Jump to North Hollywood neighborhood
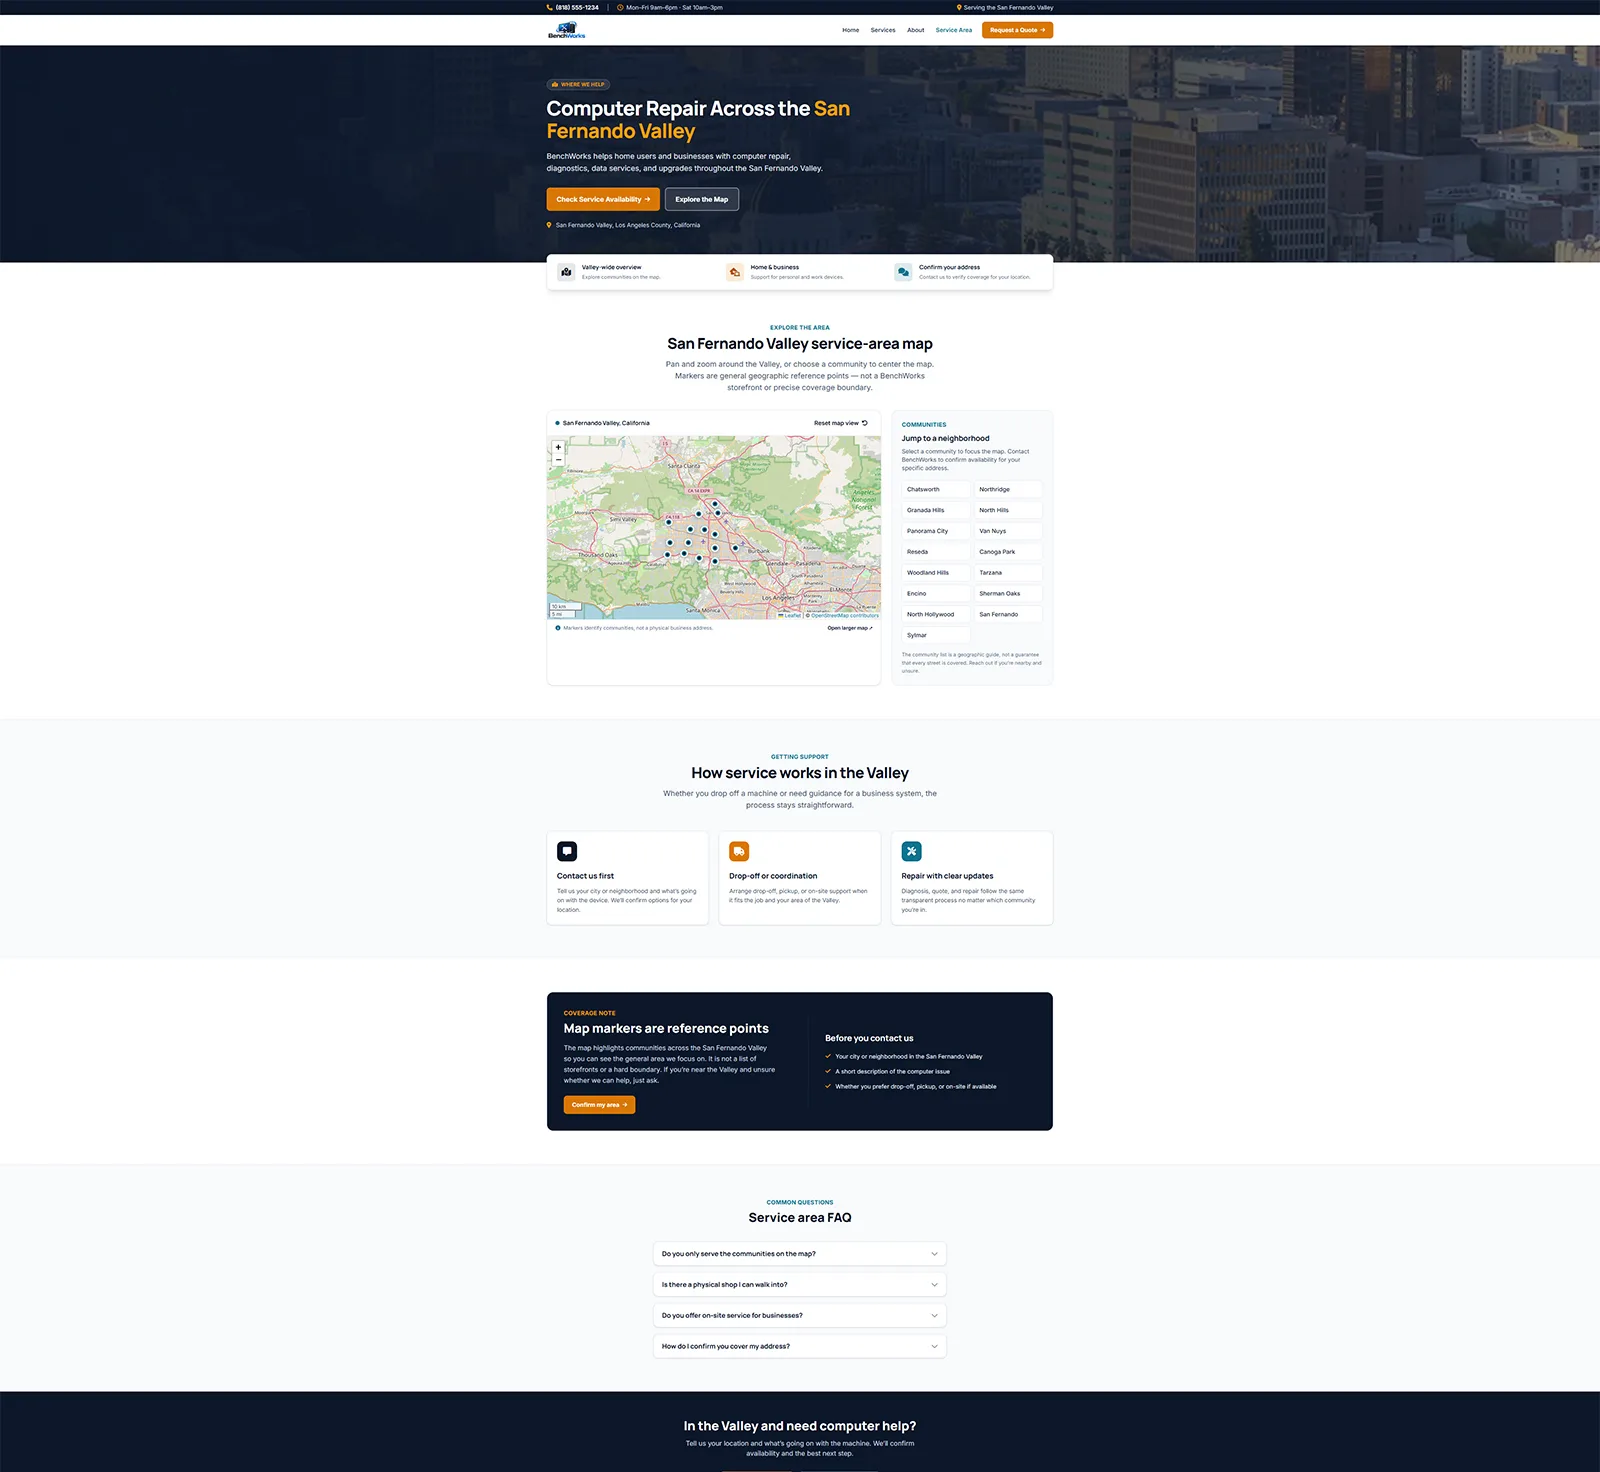 pos(936,615)
